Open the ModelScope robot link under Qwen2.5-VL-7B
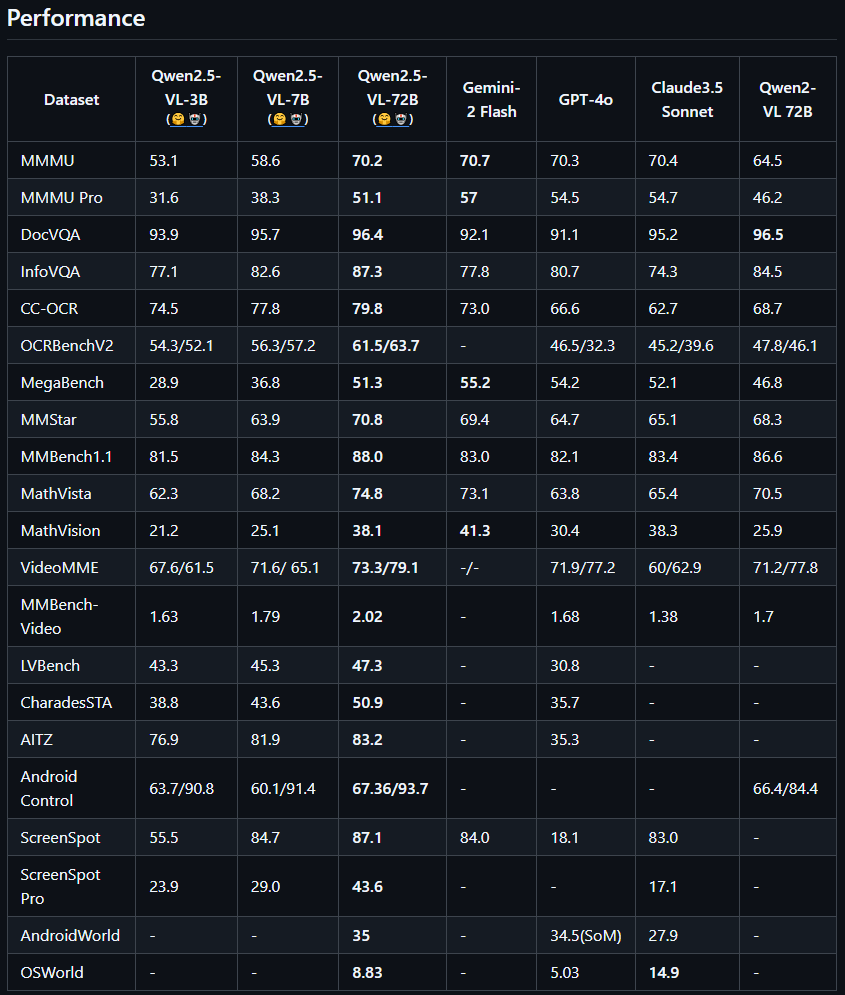The image size is (845, 995). click(296, 119)
